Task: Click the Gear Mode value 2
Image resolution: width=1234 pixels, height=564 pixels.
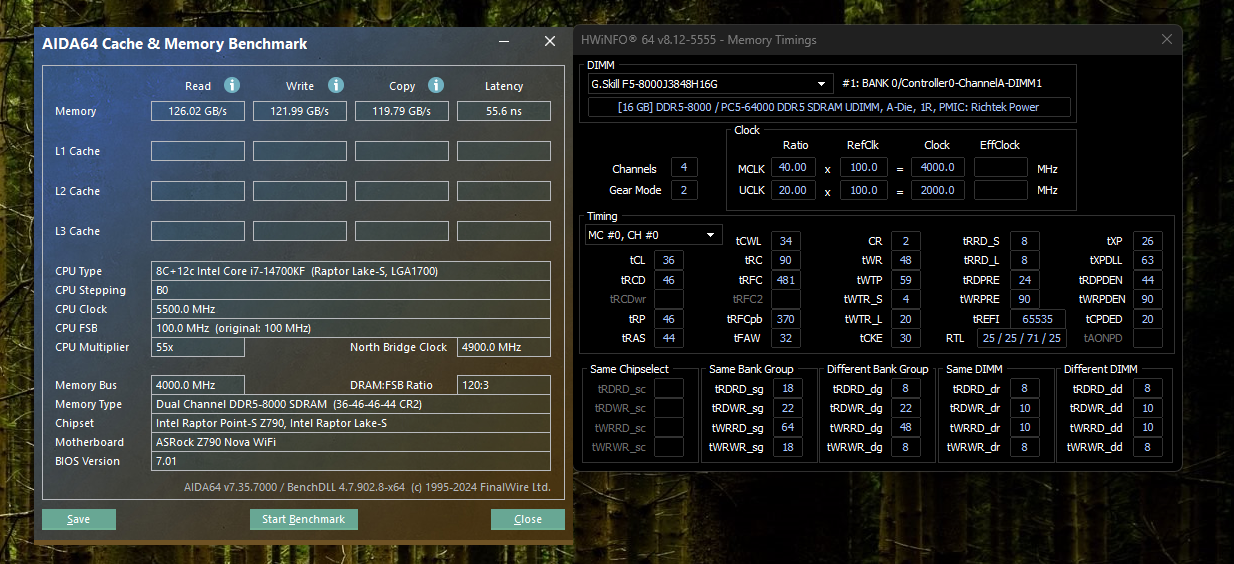Action: (684, 190)
